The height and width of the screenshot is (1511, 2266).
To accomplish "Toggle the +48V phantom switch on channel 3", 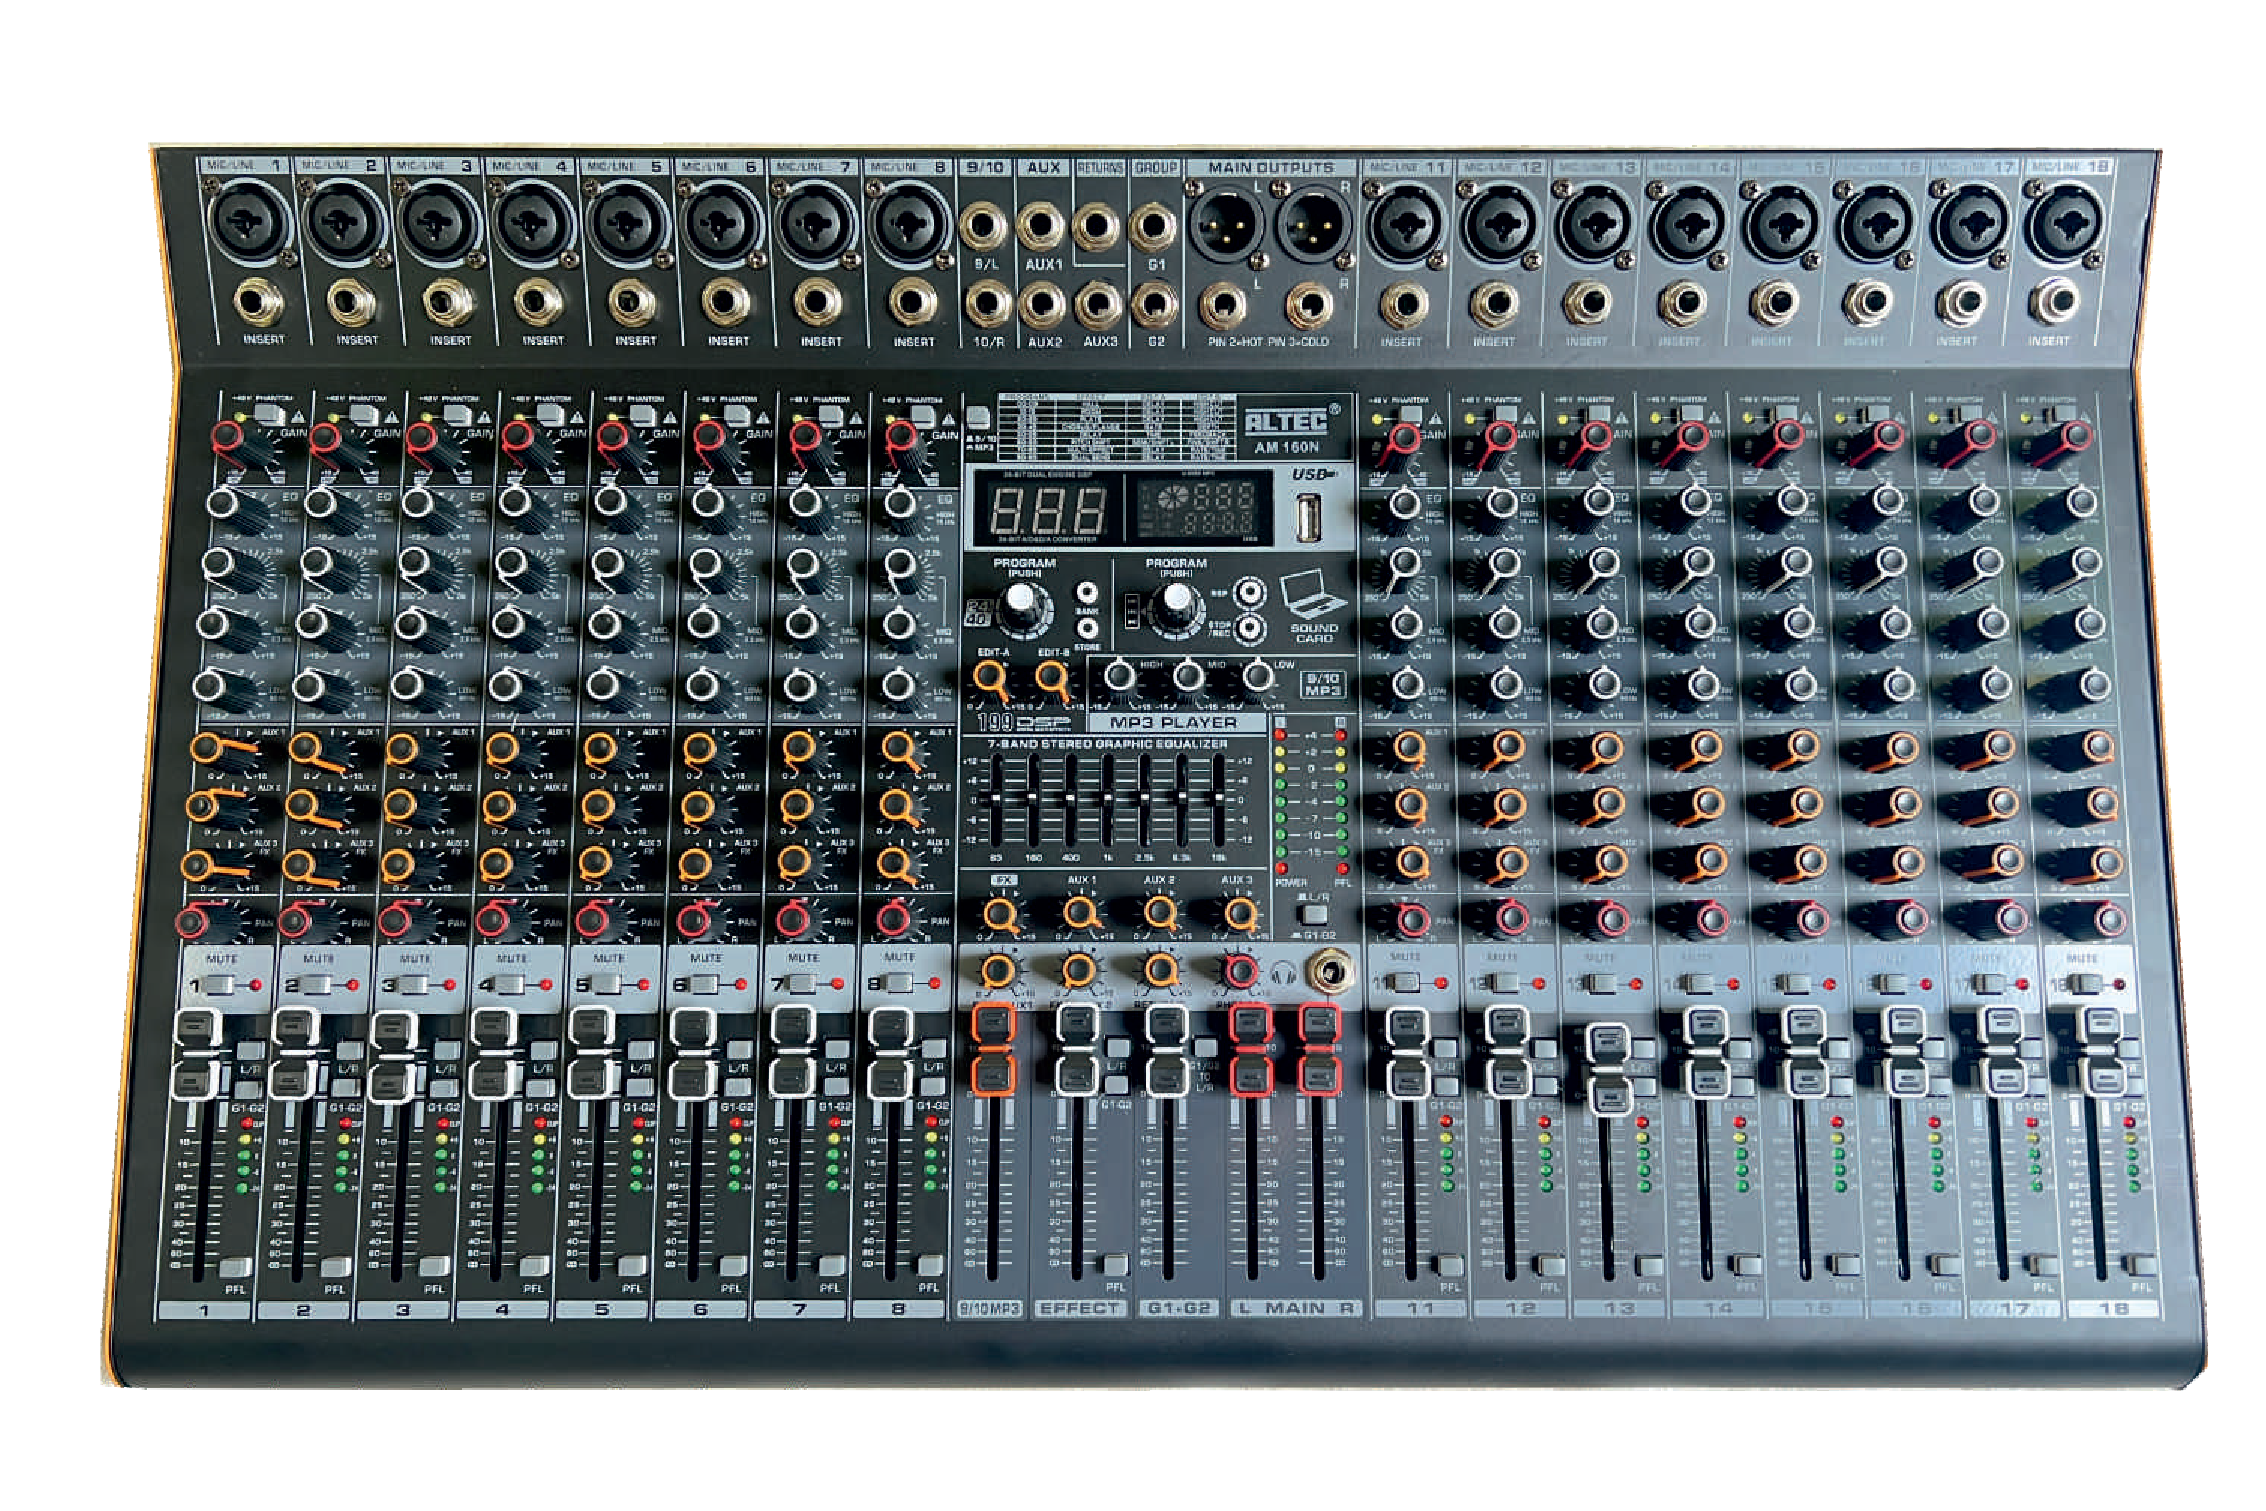I will pos(457,415).
